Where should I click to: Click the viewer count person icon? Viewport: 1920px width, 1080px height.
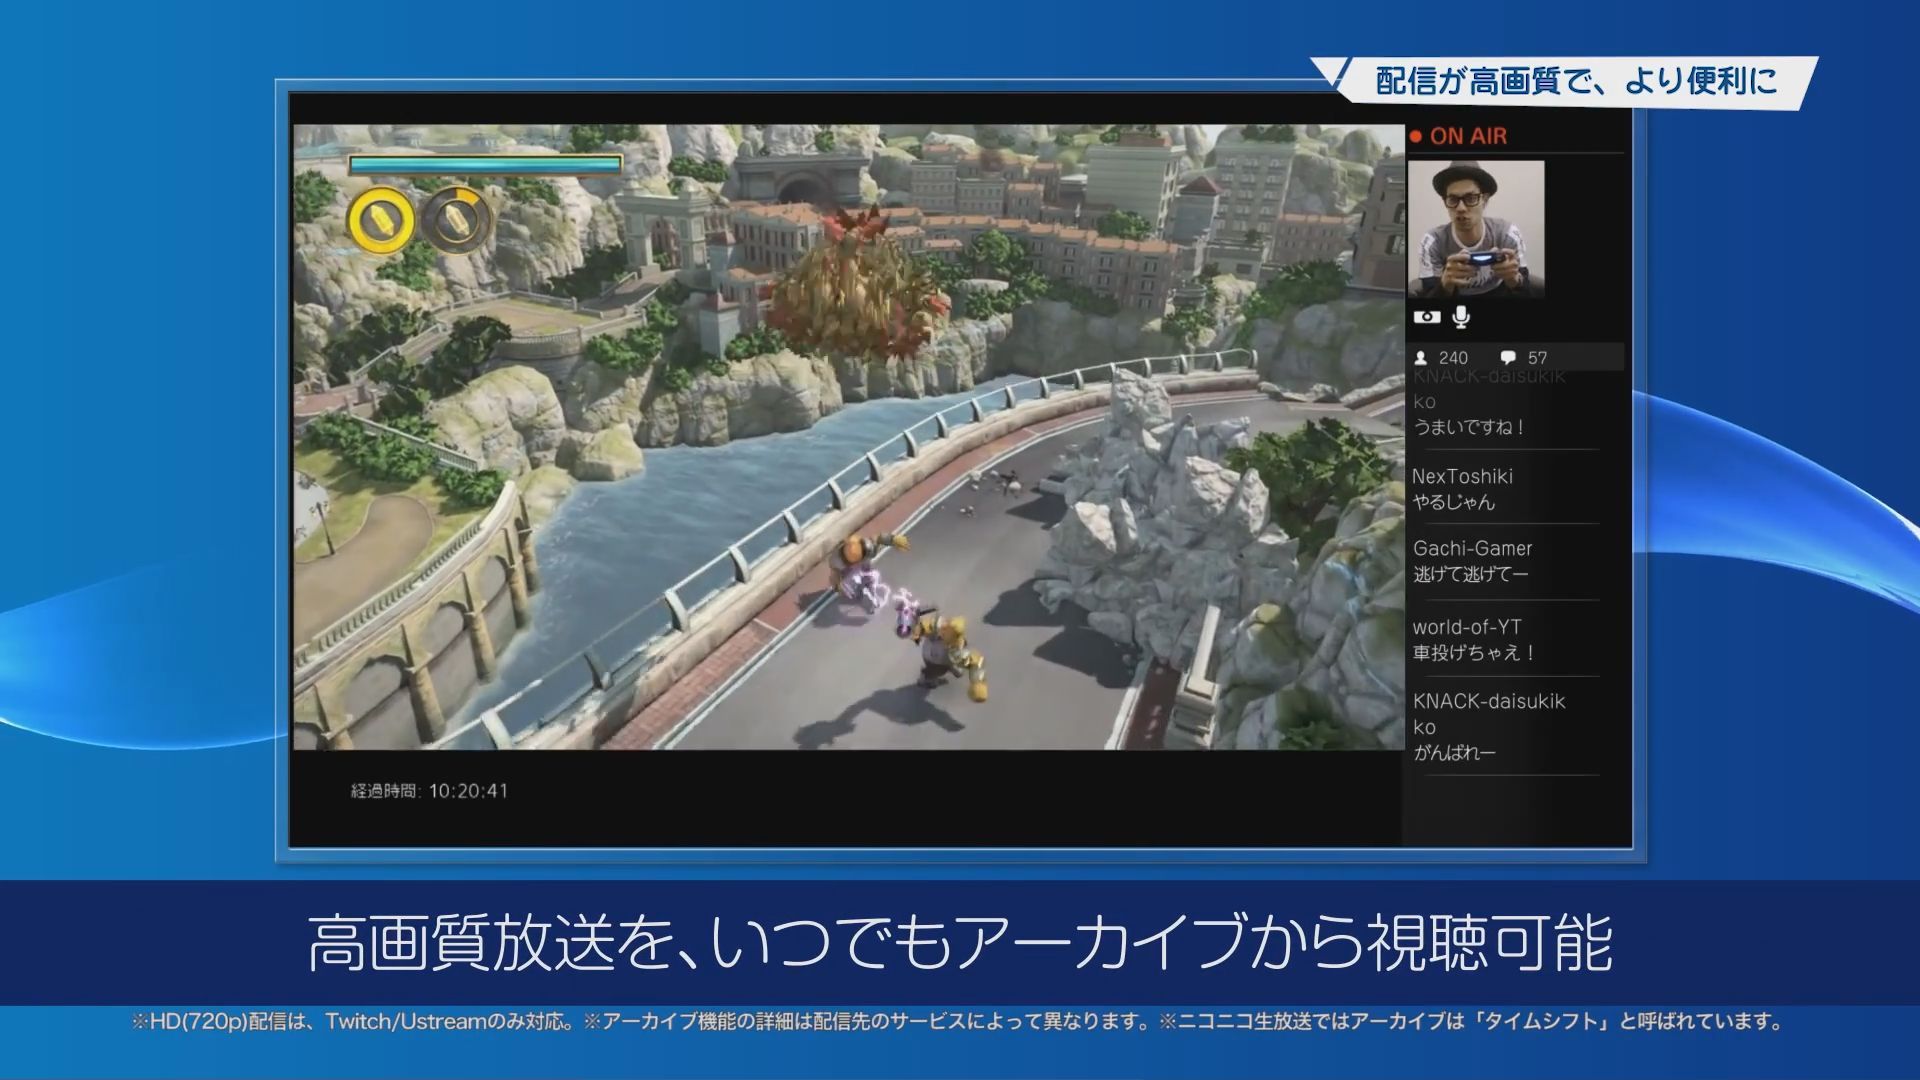(1420, 358)
